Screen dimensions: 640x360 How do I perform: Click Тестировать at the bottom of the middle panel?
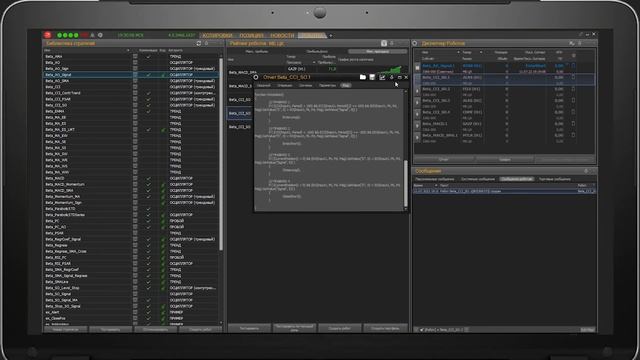[249, 328]
